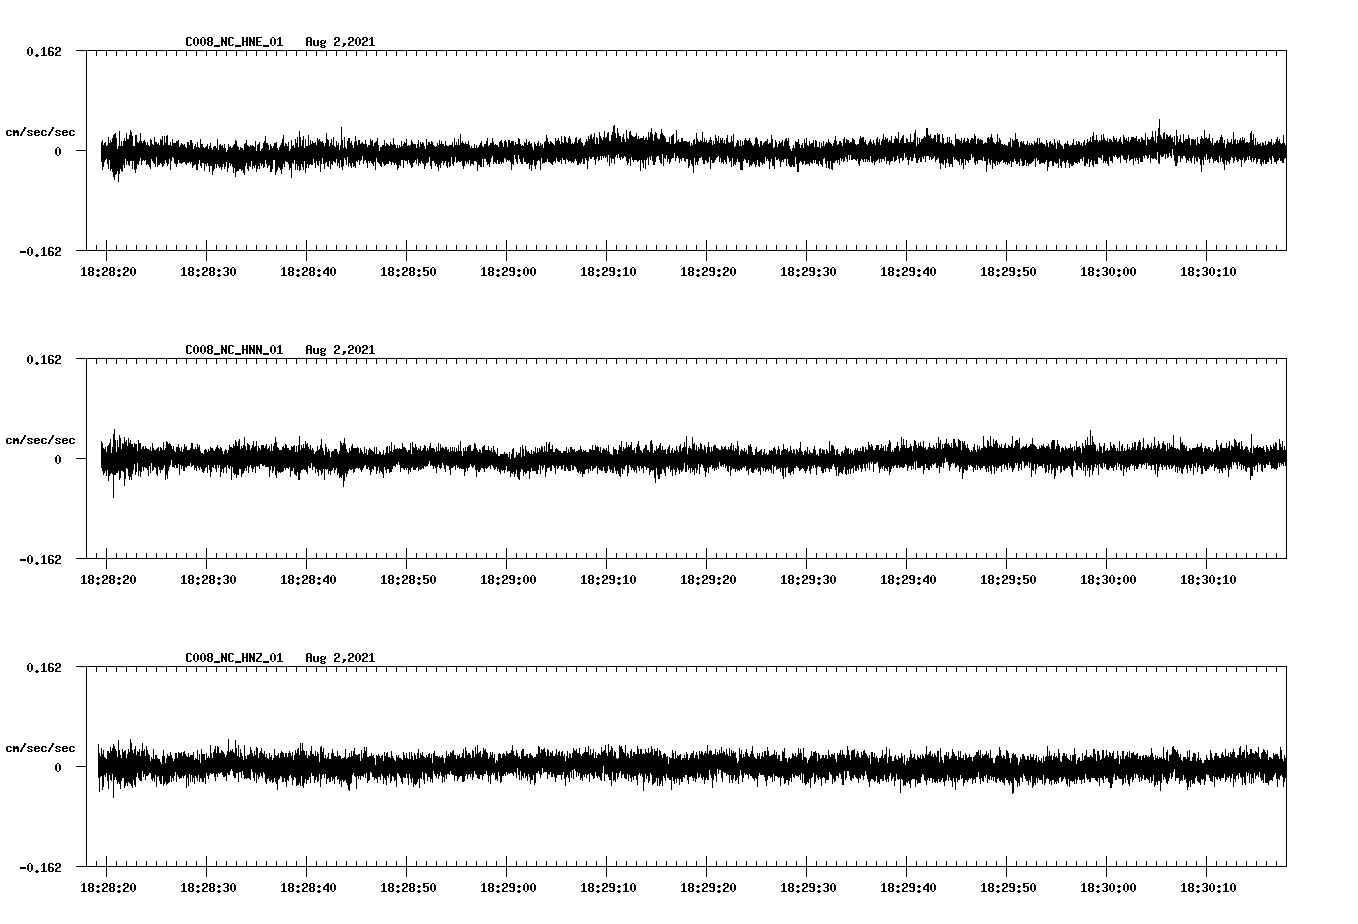Click 18:30:10 time label under HNN plot
Image resolution: width=1358 pixels, height=924 pixels.
click(x=1208, y=580)
